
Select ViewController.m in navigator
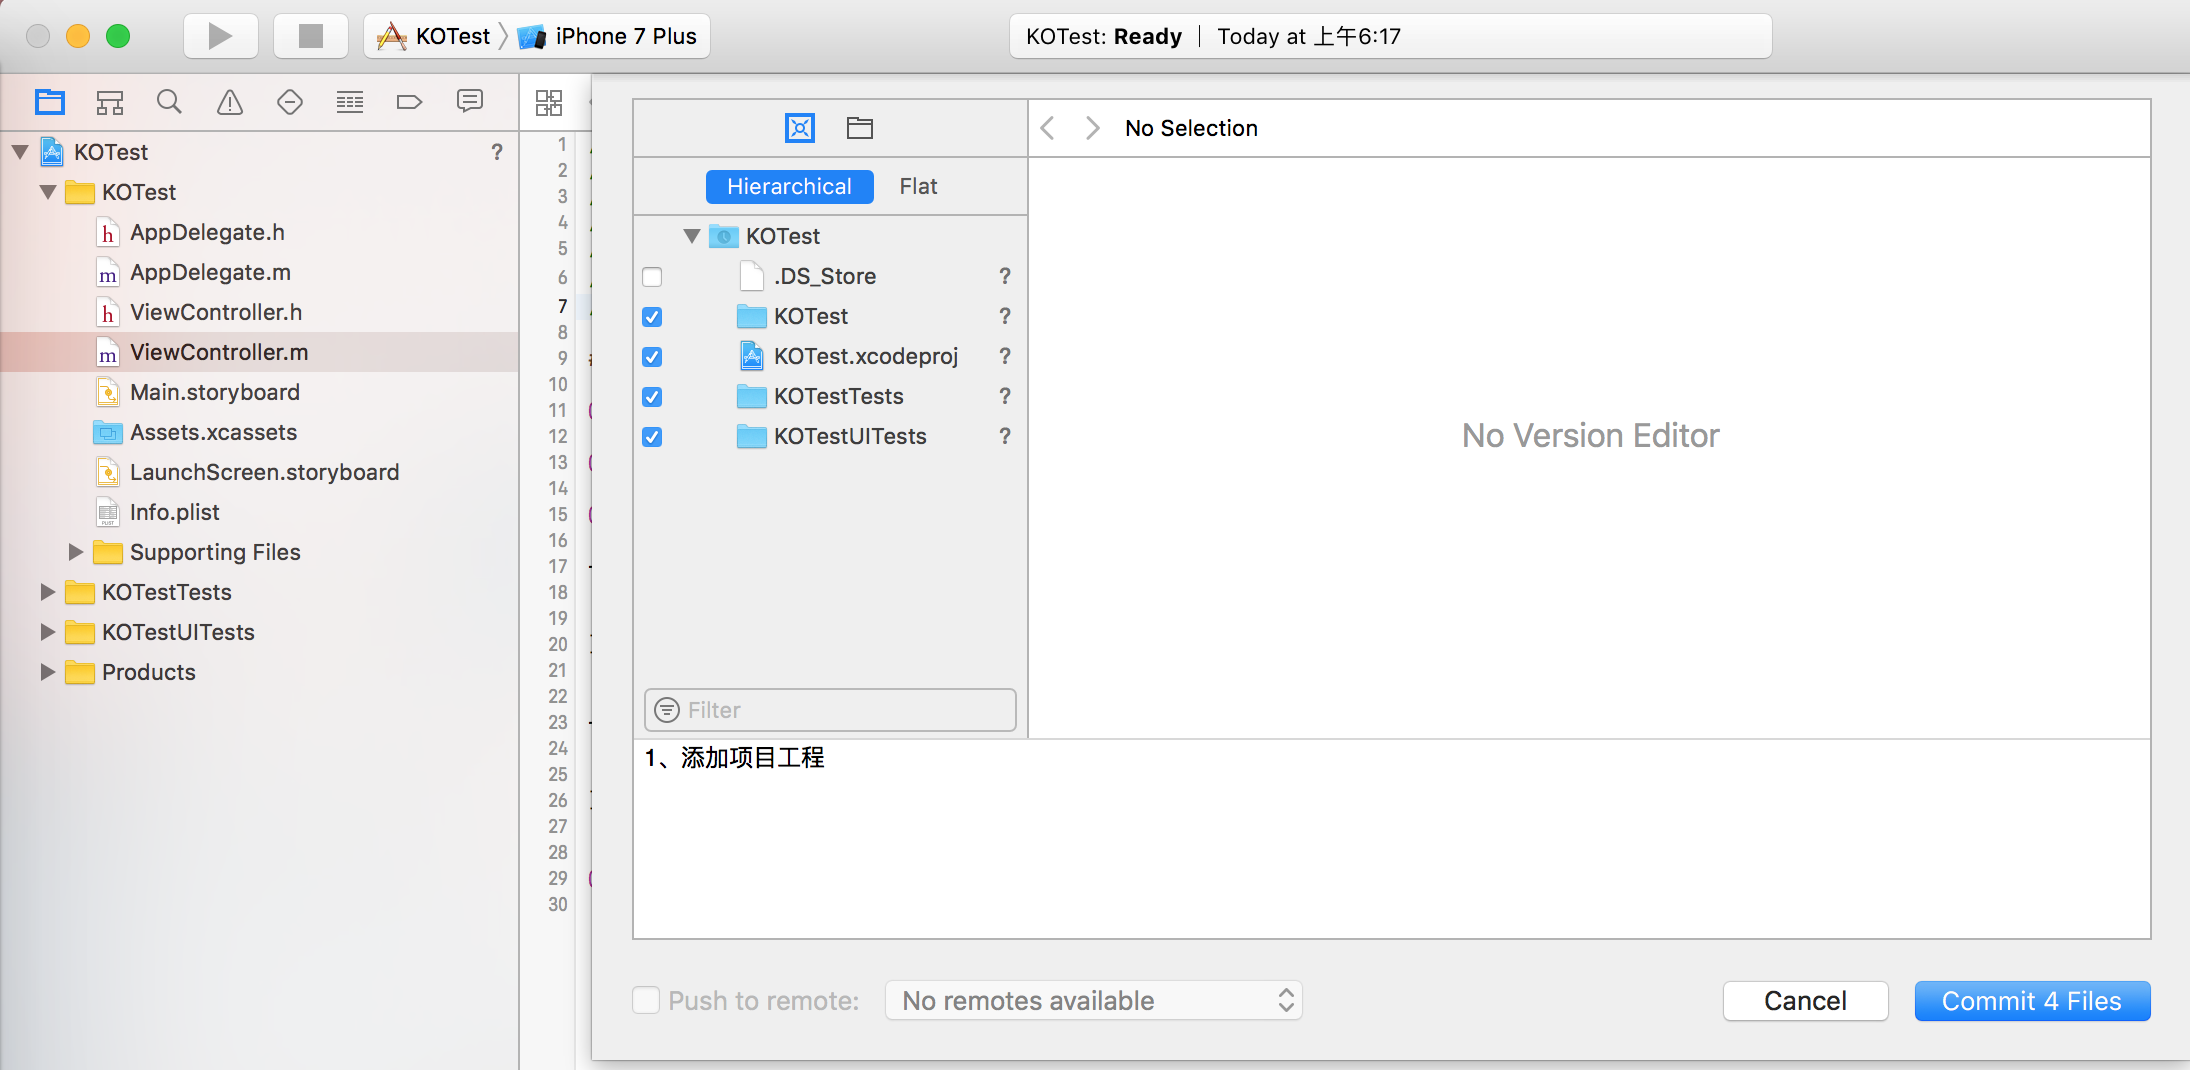260,352
